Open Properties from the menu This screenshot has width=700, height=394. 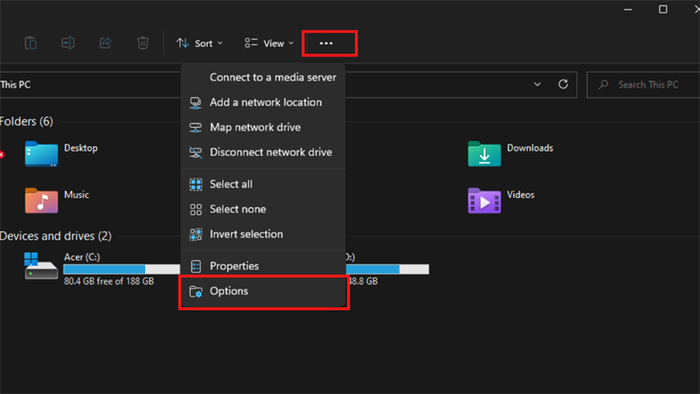point(263,266)
